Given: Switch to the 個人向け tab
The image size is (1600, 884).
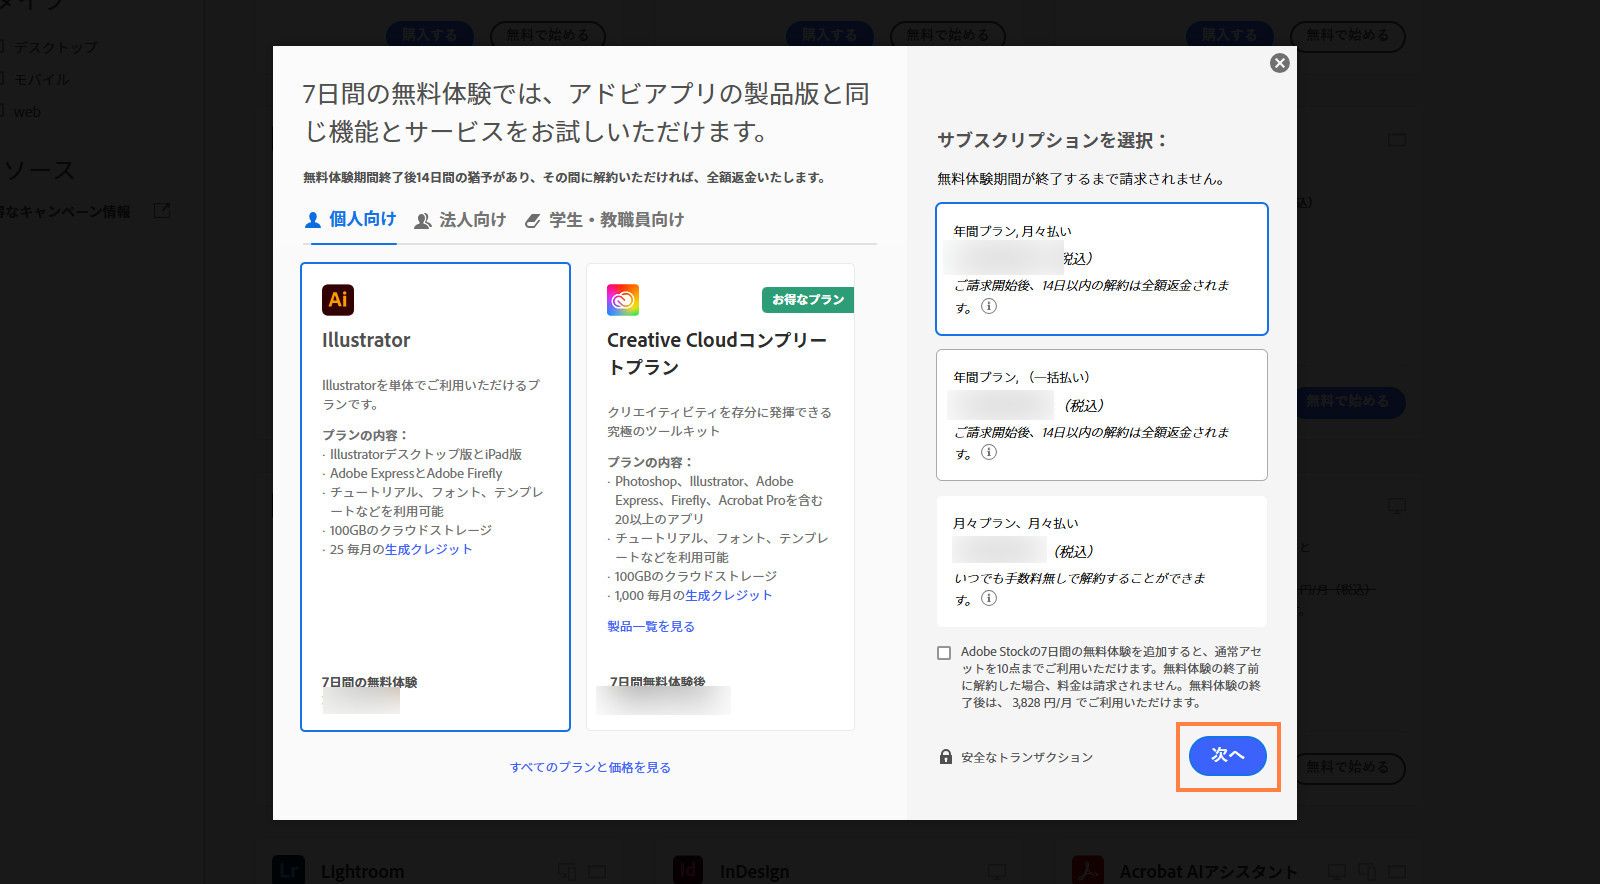Looking at the screenshot, I should coord(351,220).
